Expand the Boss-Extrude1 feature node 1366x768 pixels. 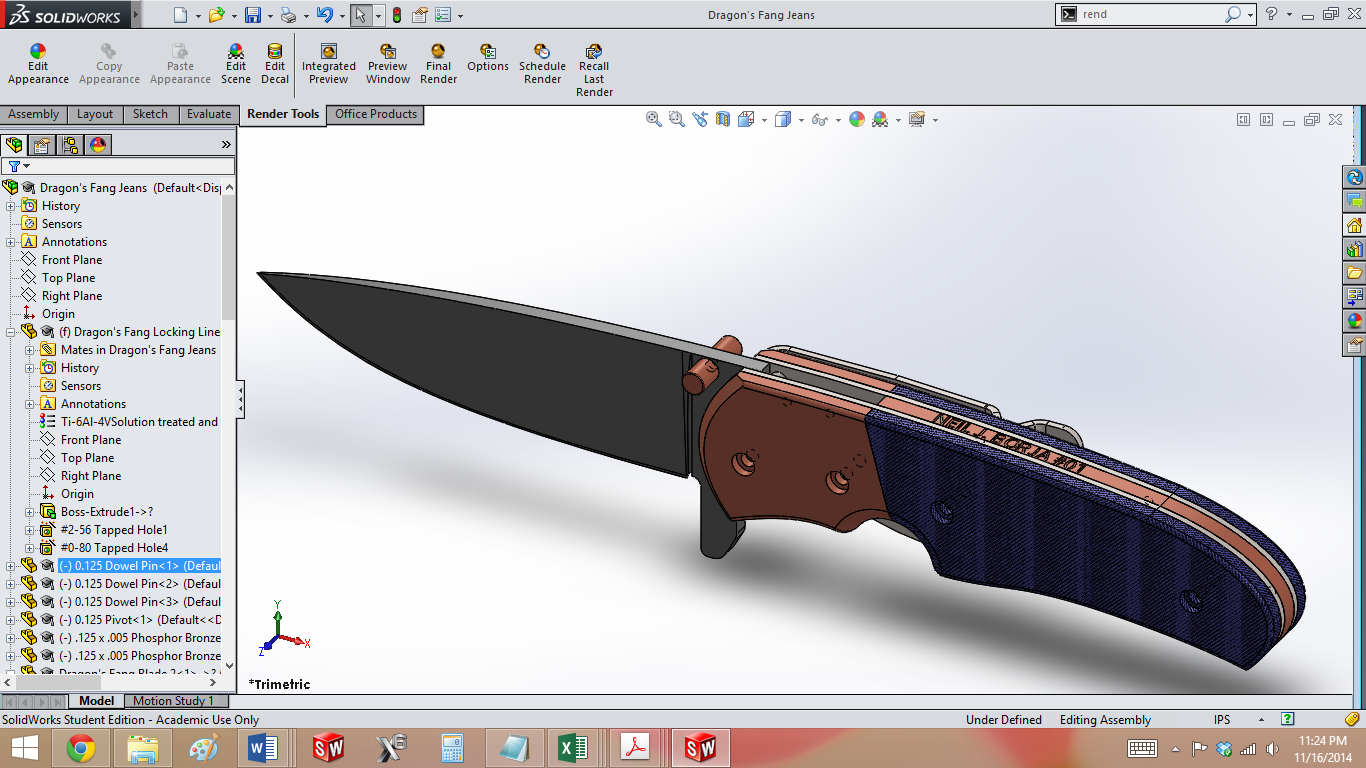[x=30, y=512]
